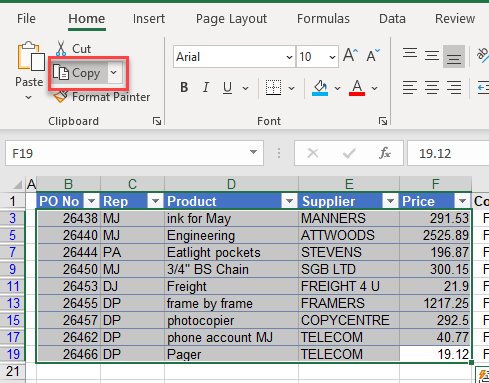Switch to the Page Layout tab
The height and width of the screenshot is (383, 489).
point(231,19)
